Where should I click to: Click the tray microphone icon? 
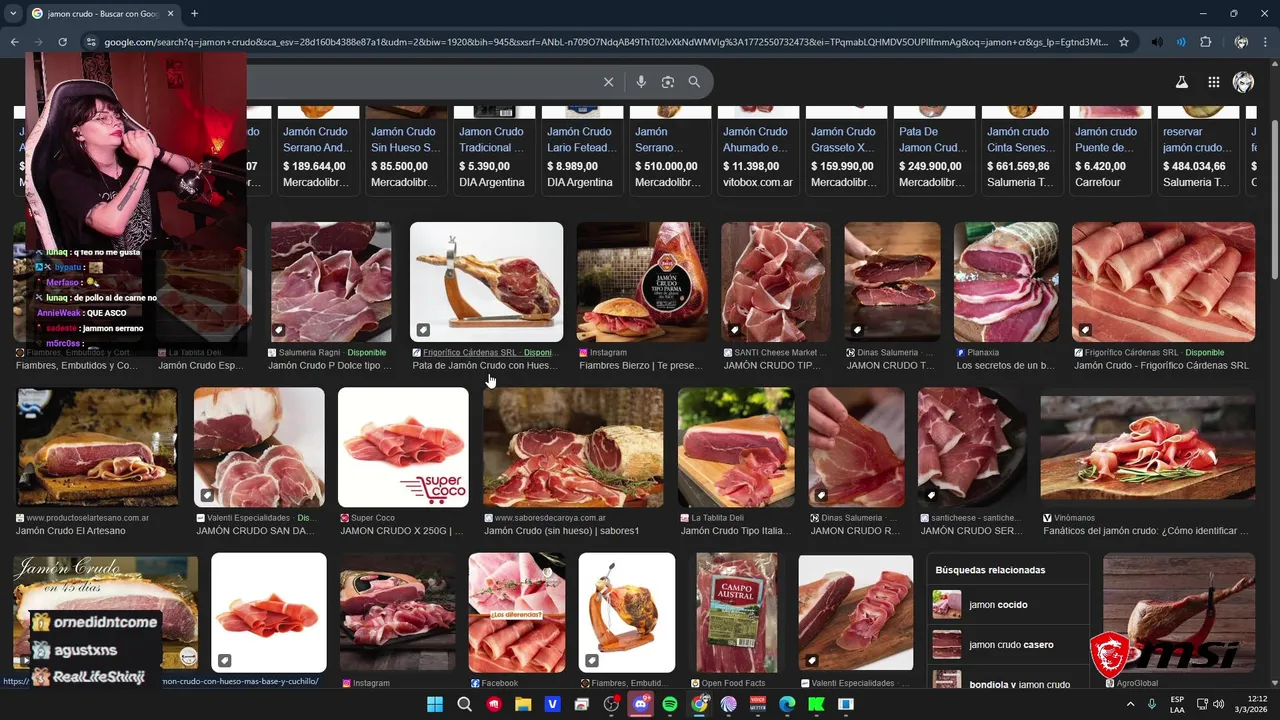tap(1153, 704)
